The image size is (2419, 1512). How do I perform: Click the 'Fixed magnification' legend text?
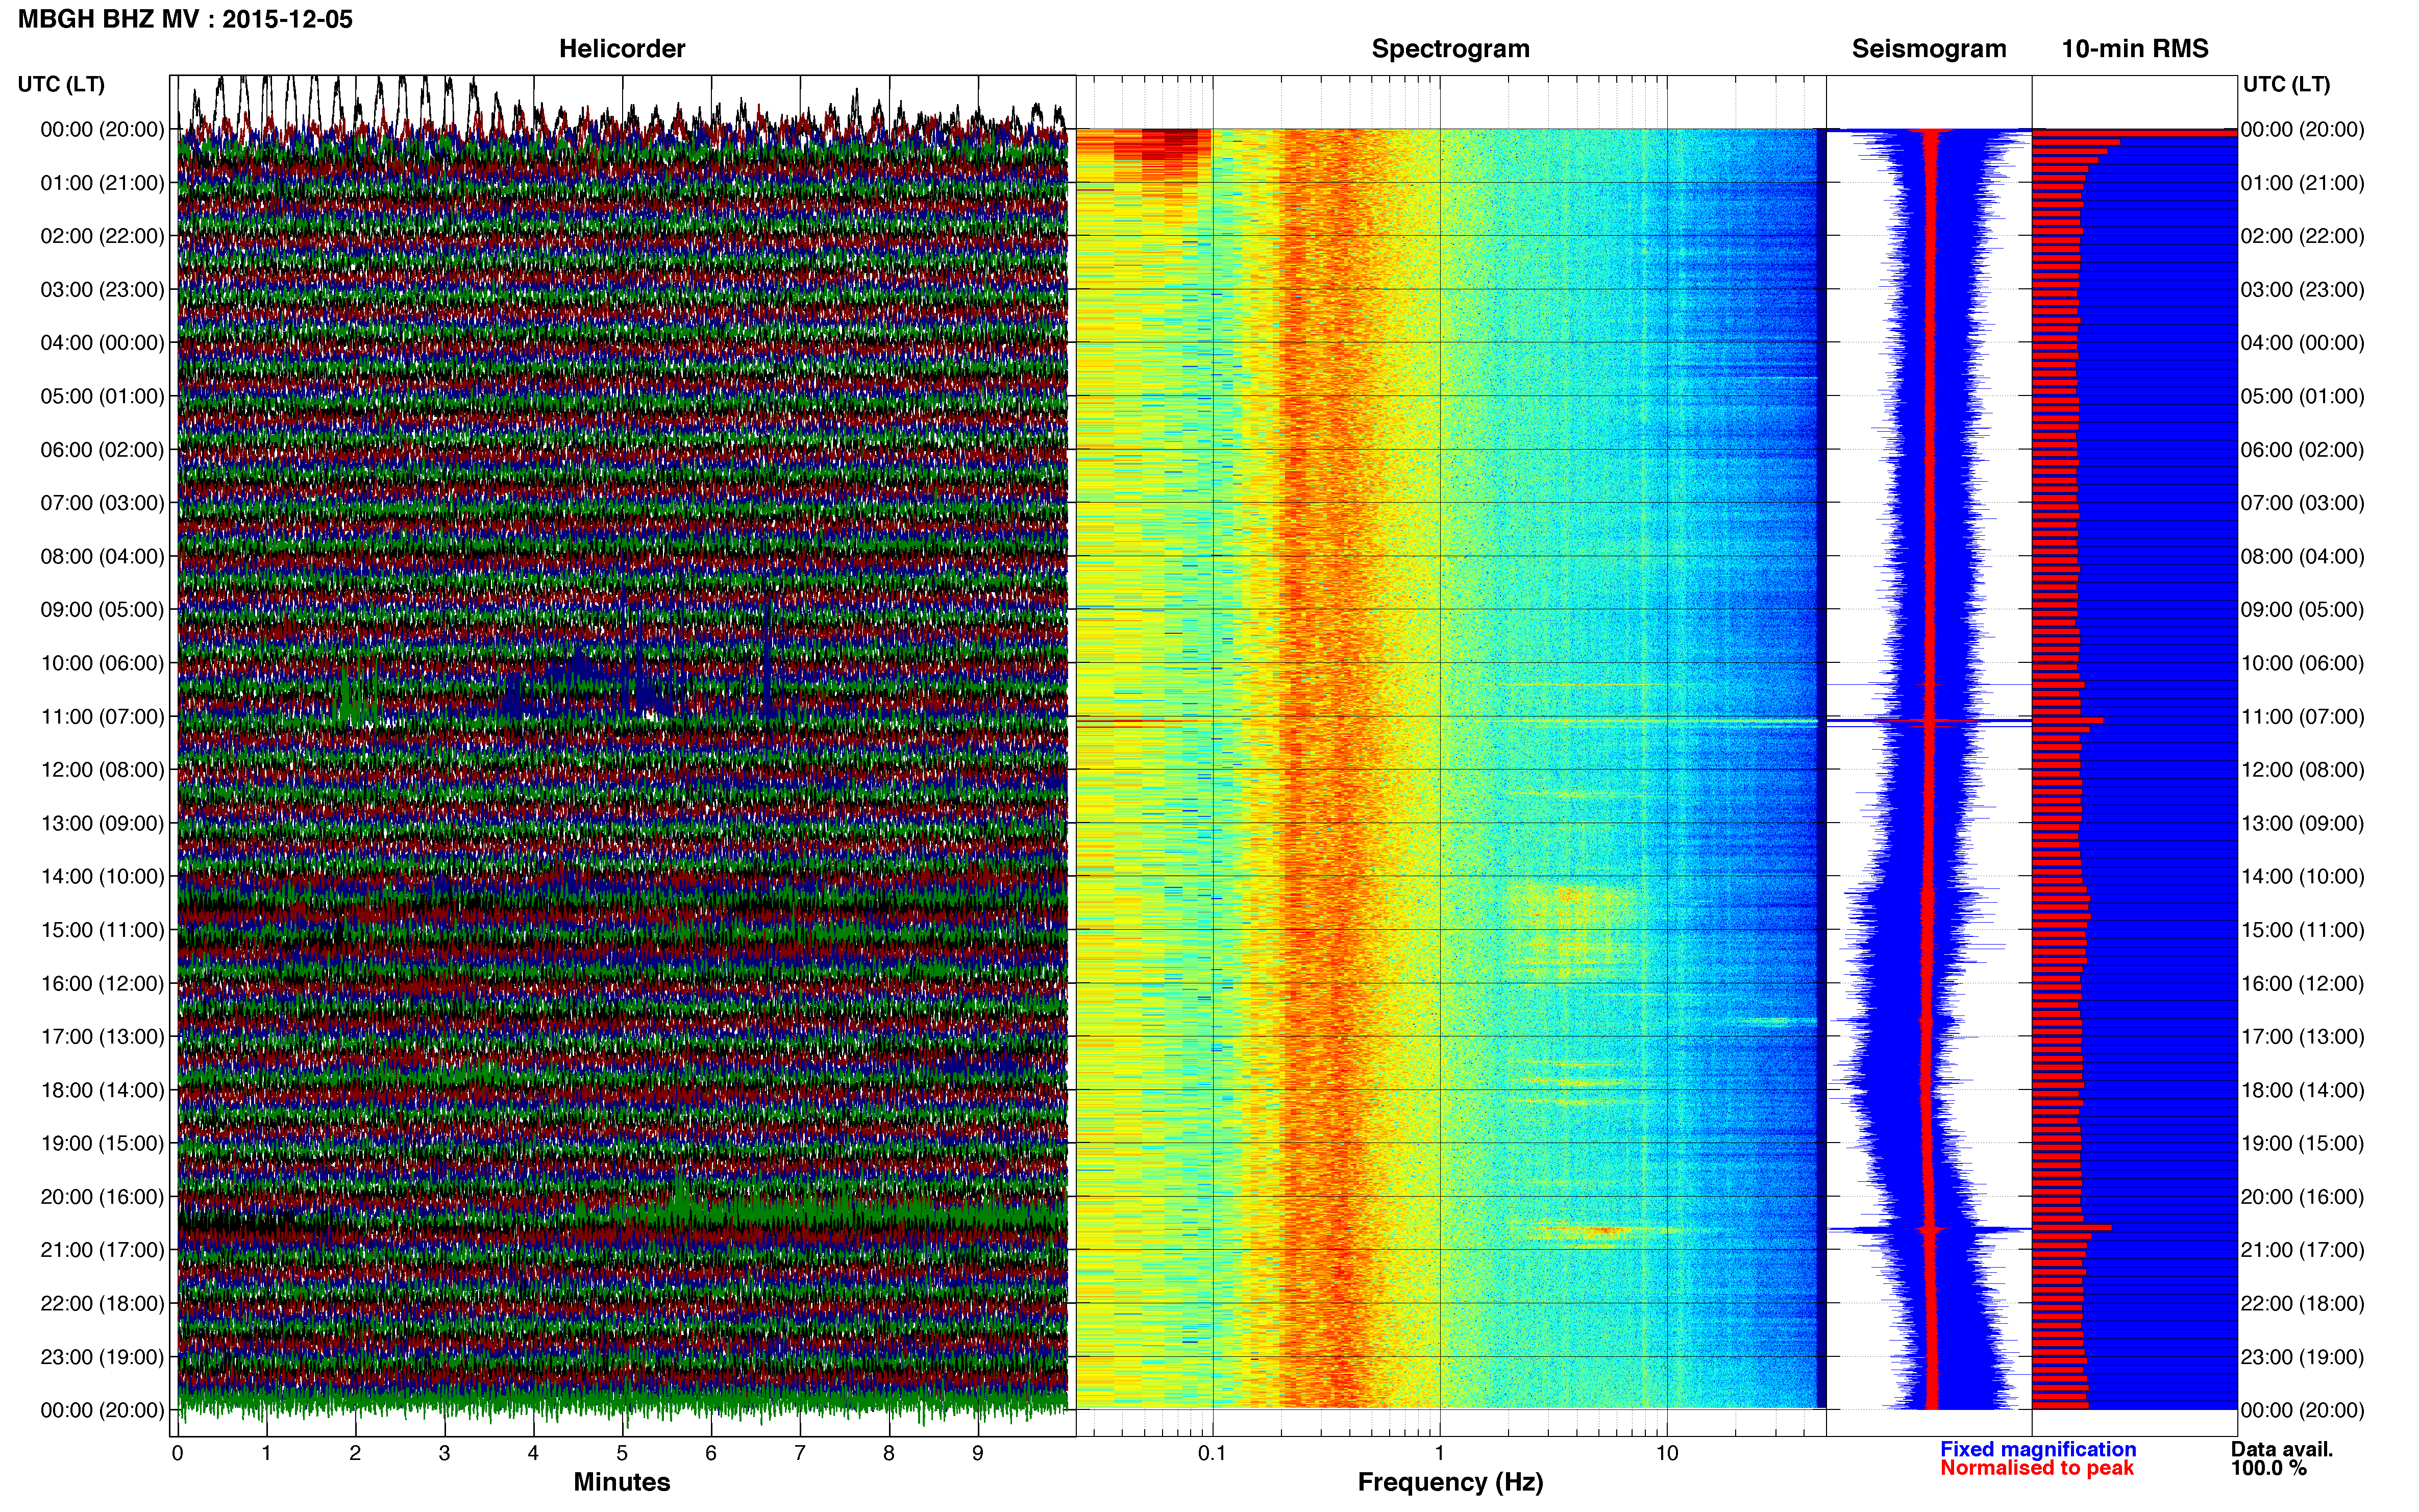click(2038, 1449)
